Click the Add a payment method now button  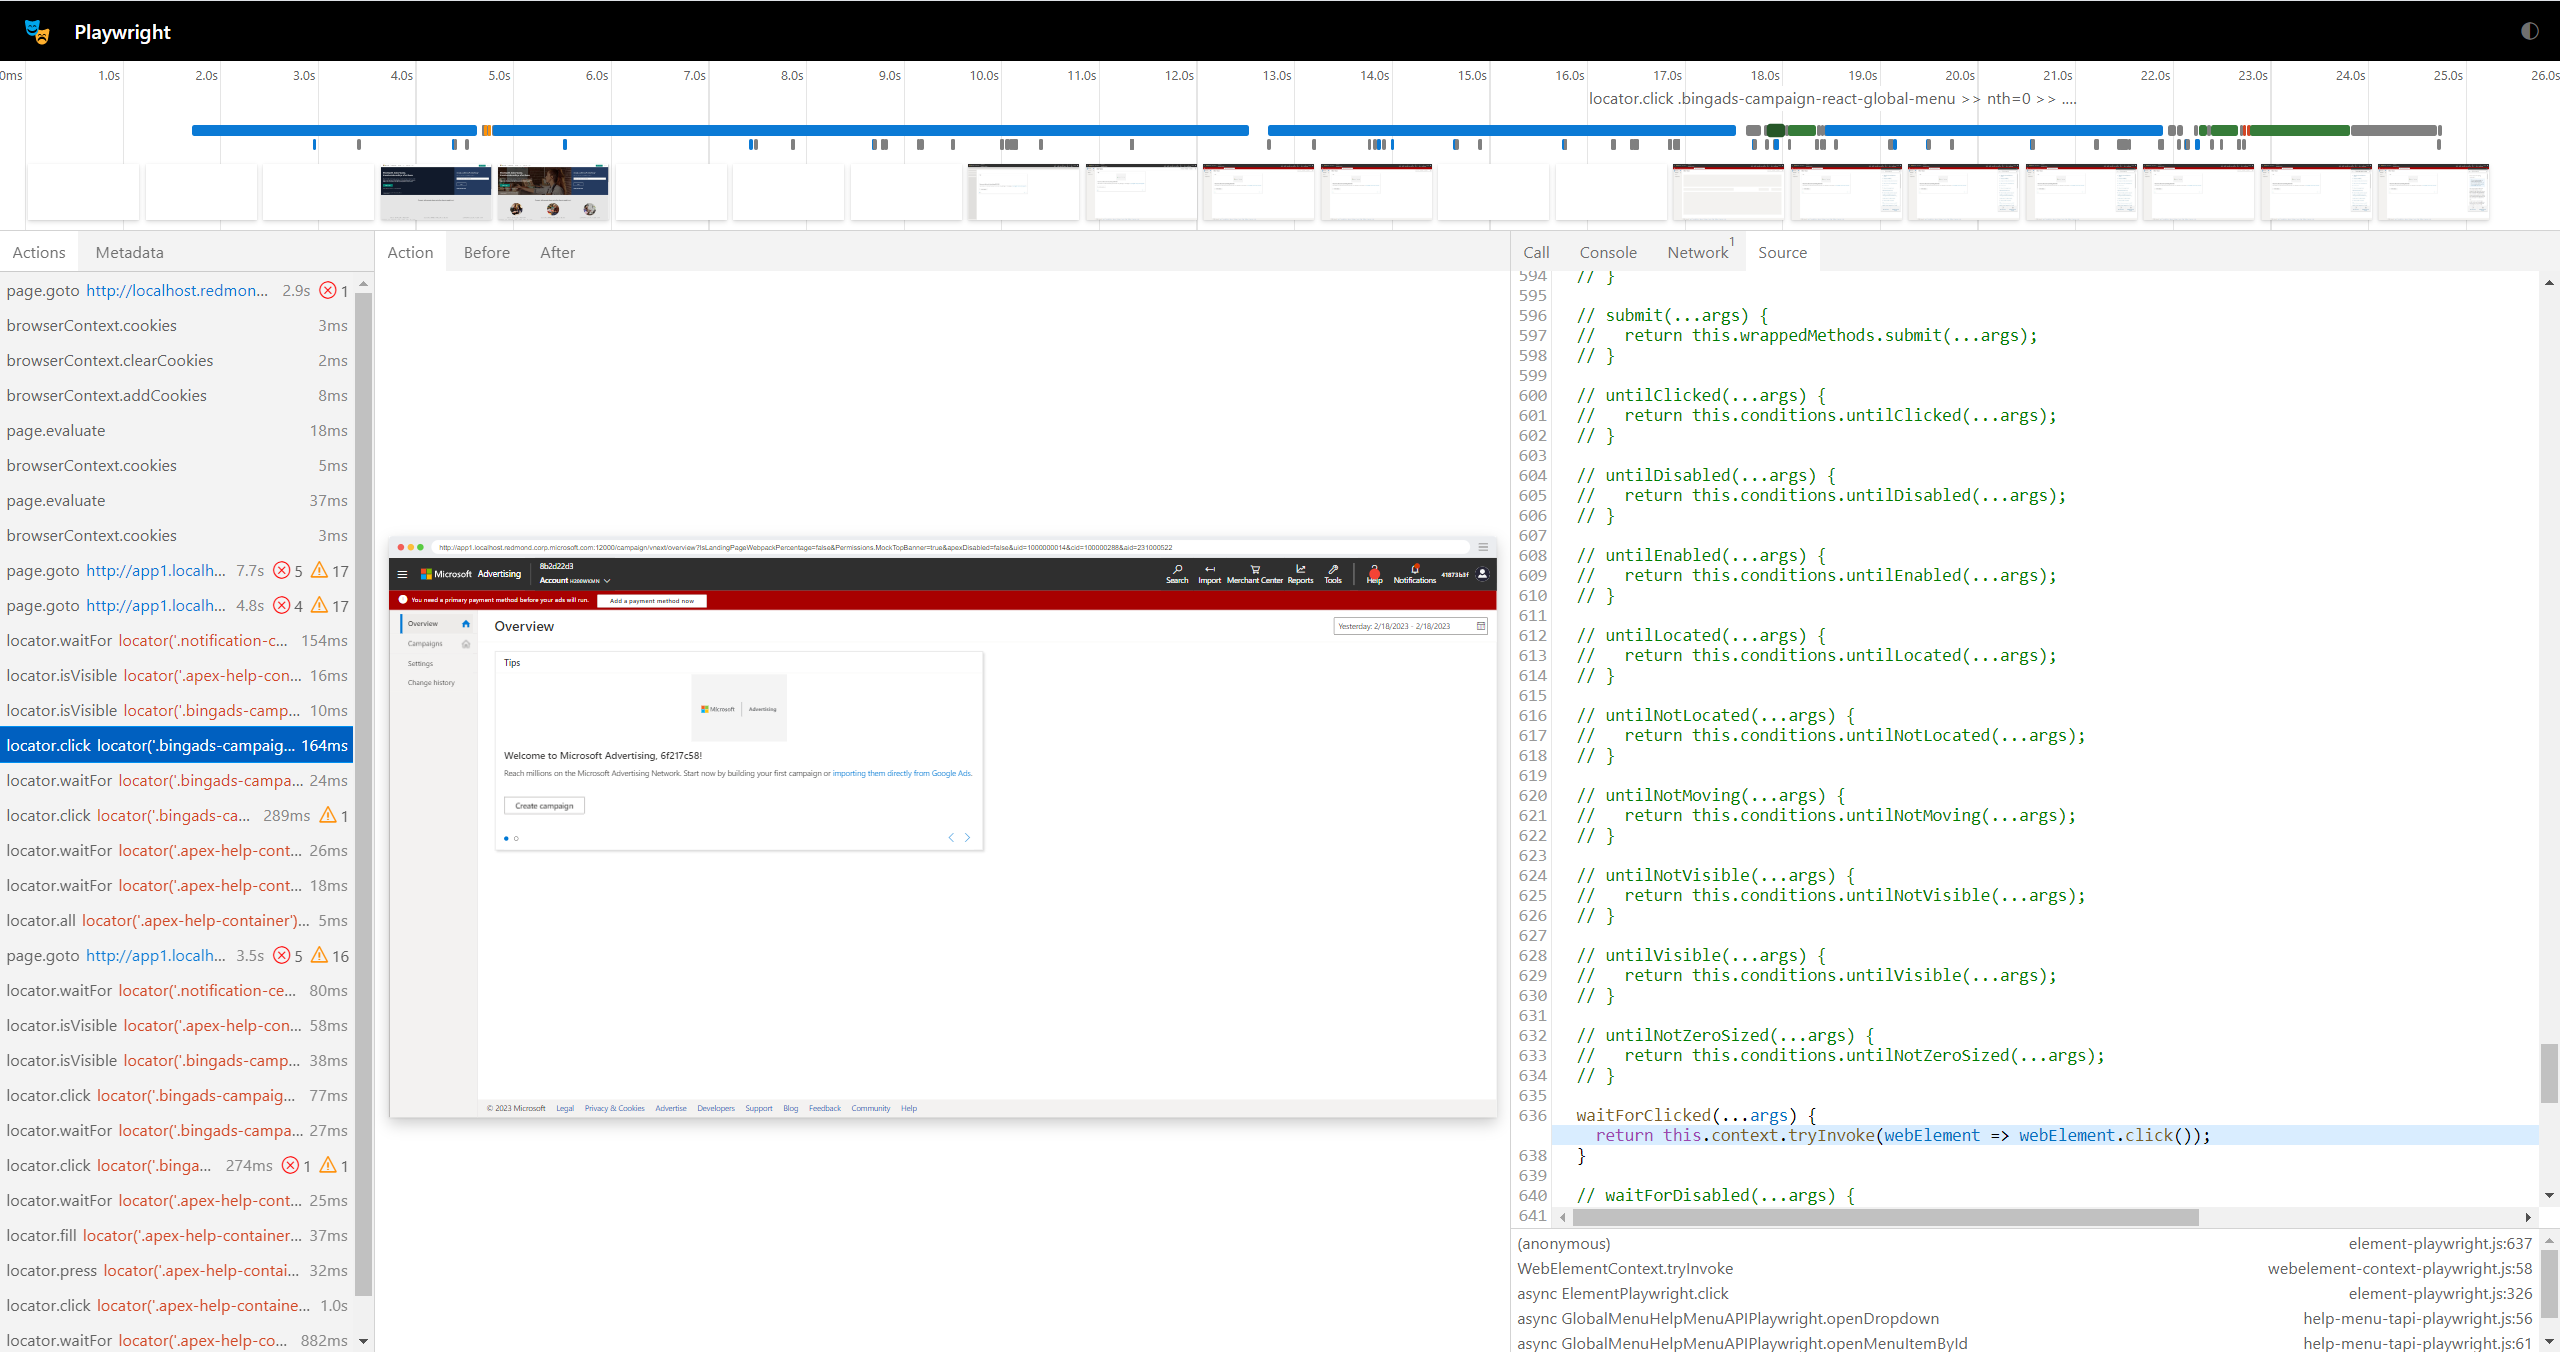652,601
